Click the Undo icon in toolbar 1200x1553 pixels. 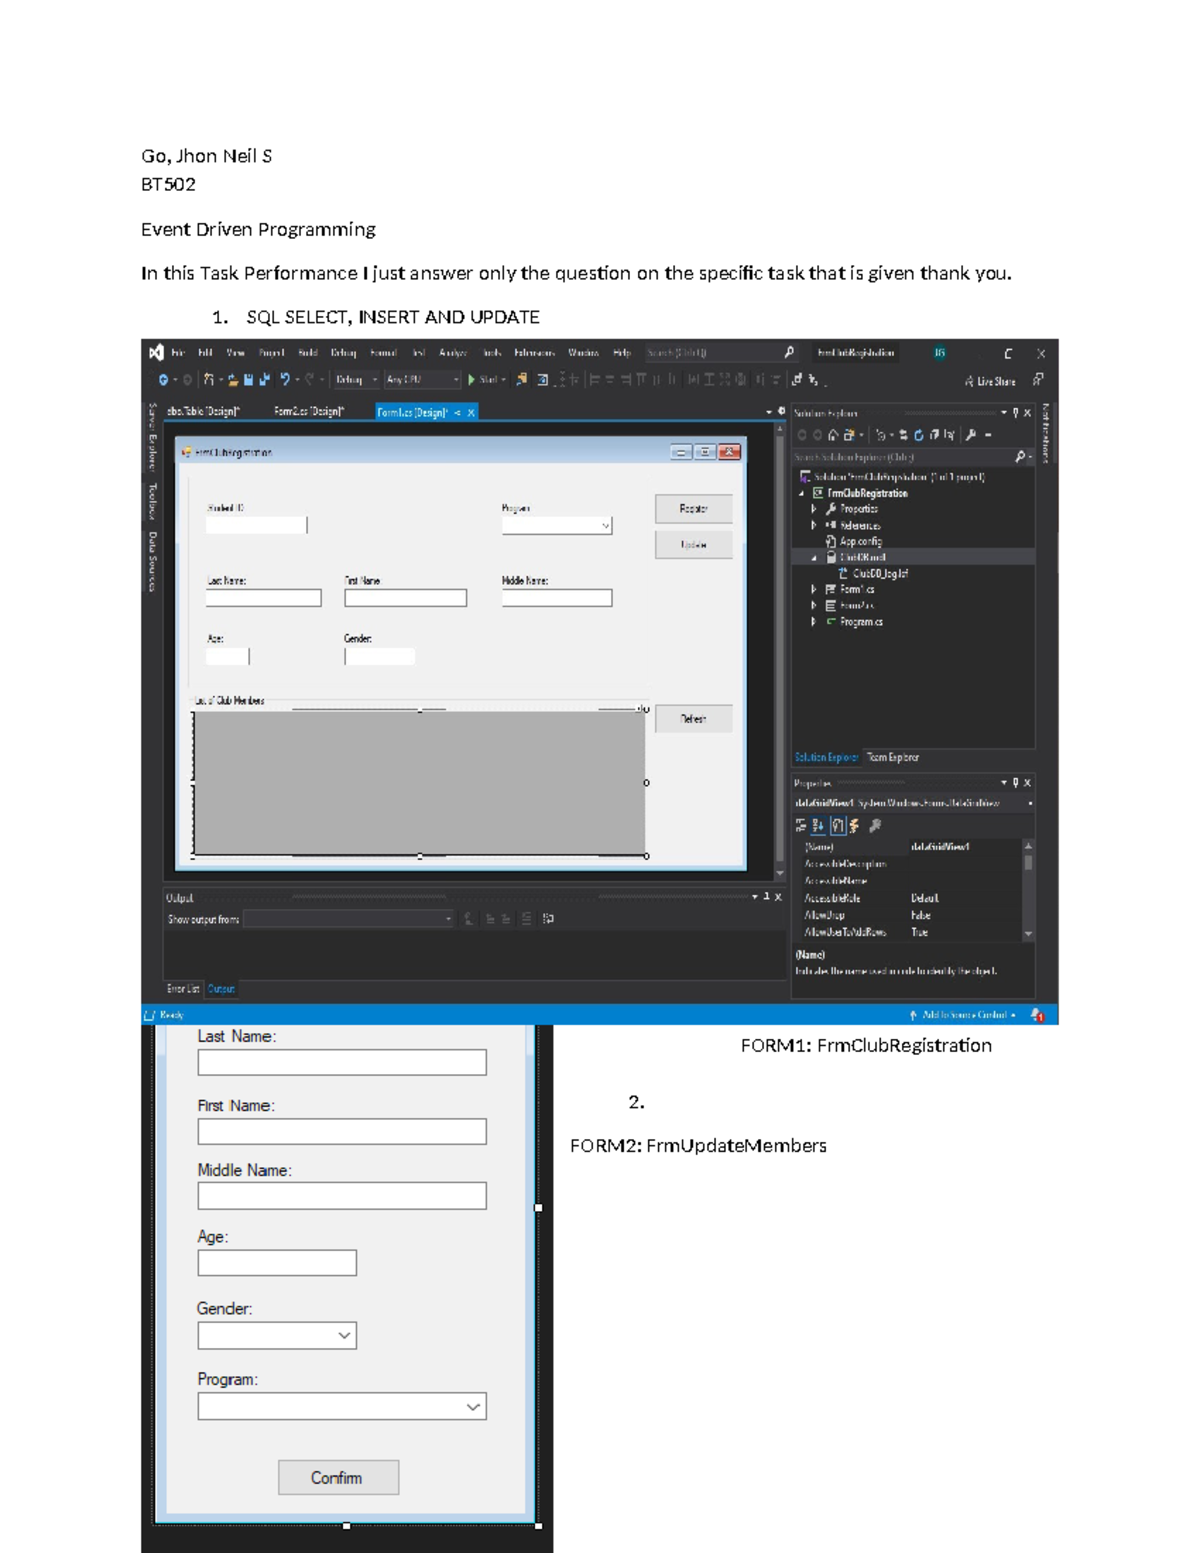coord(285,380)
